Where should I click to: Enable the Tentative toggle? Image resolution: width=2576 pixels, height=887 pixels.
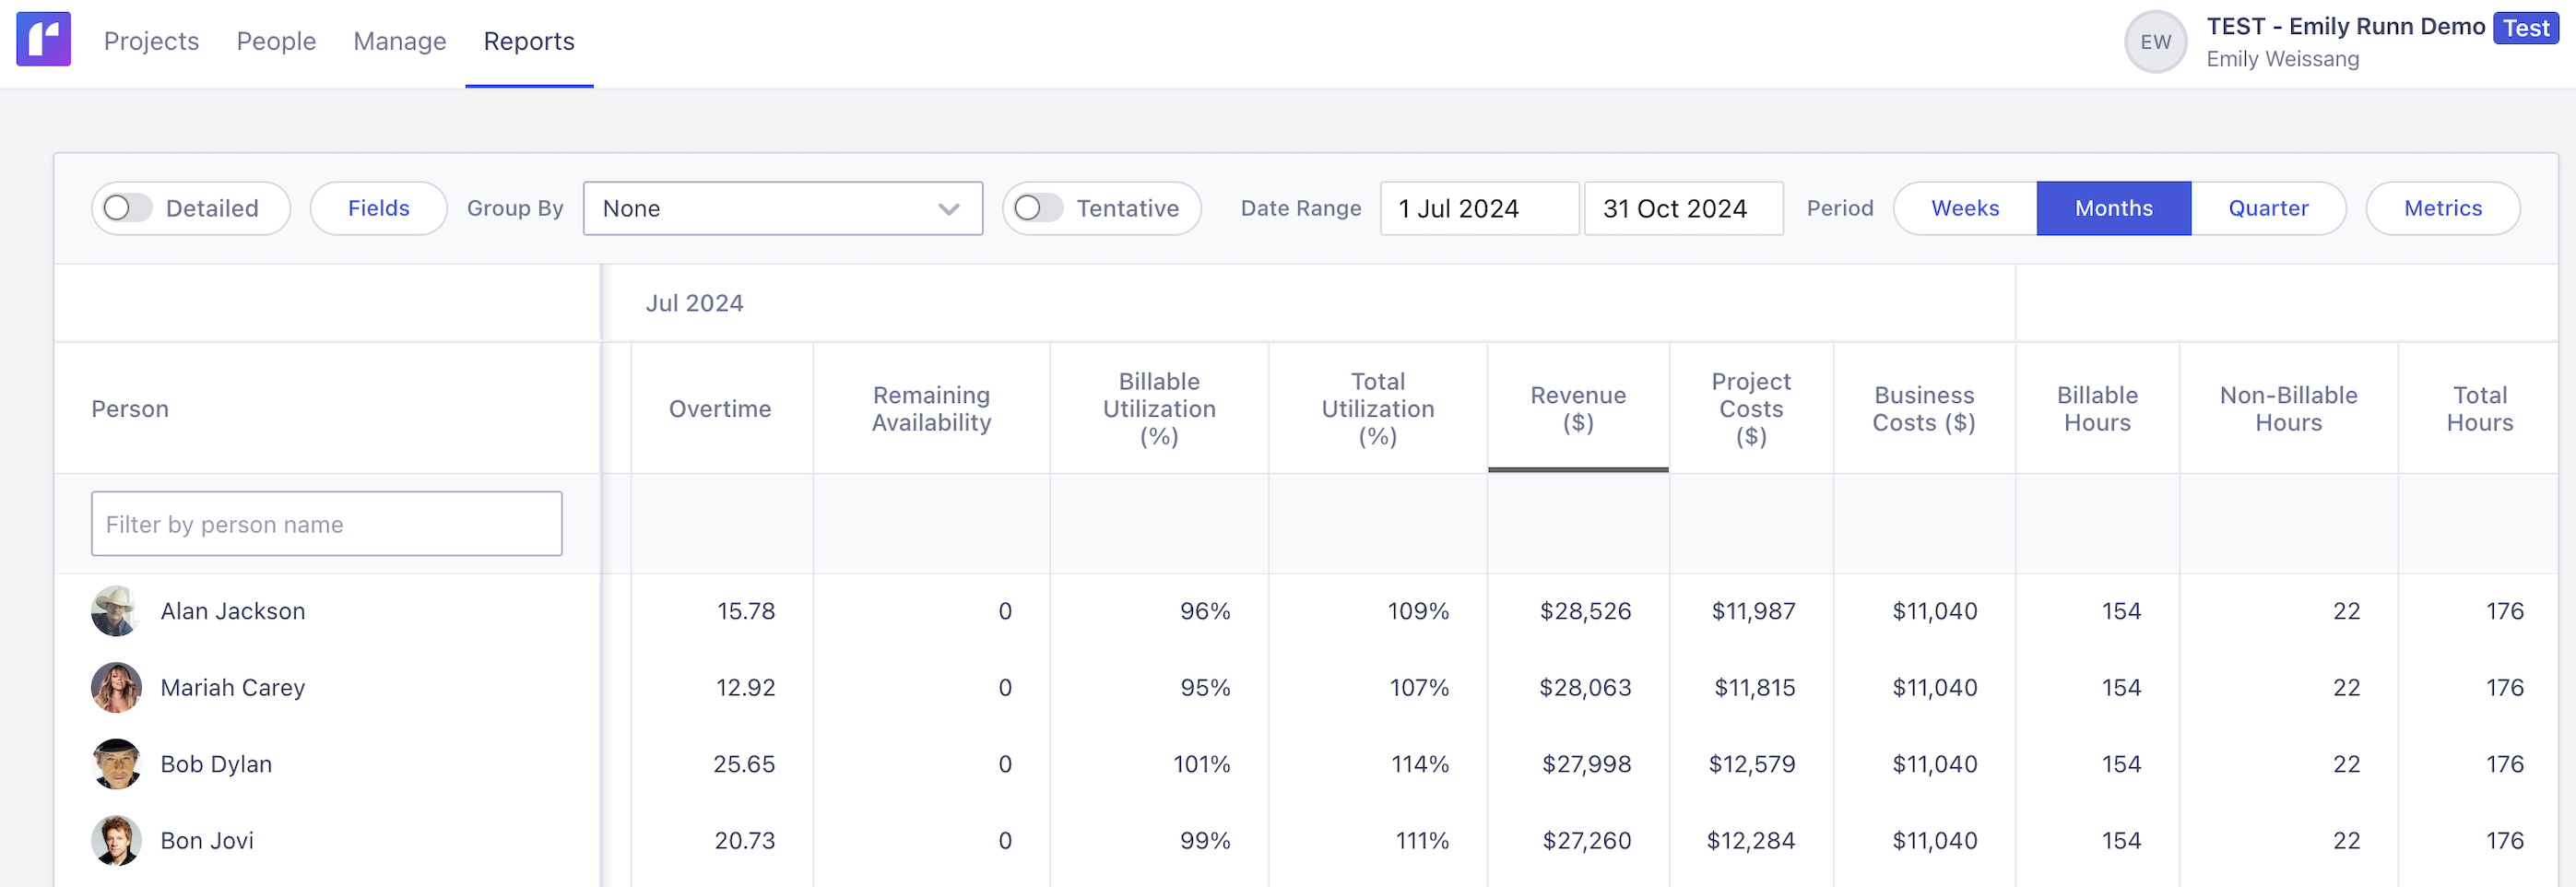point(1038,208)
